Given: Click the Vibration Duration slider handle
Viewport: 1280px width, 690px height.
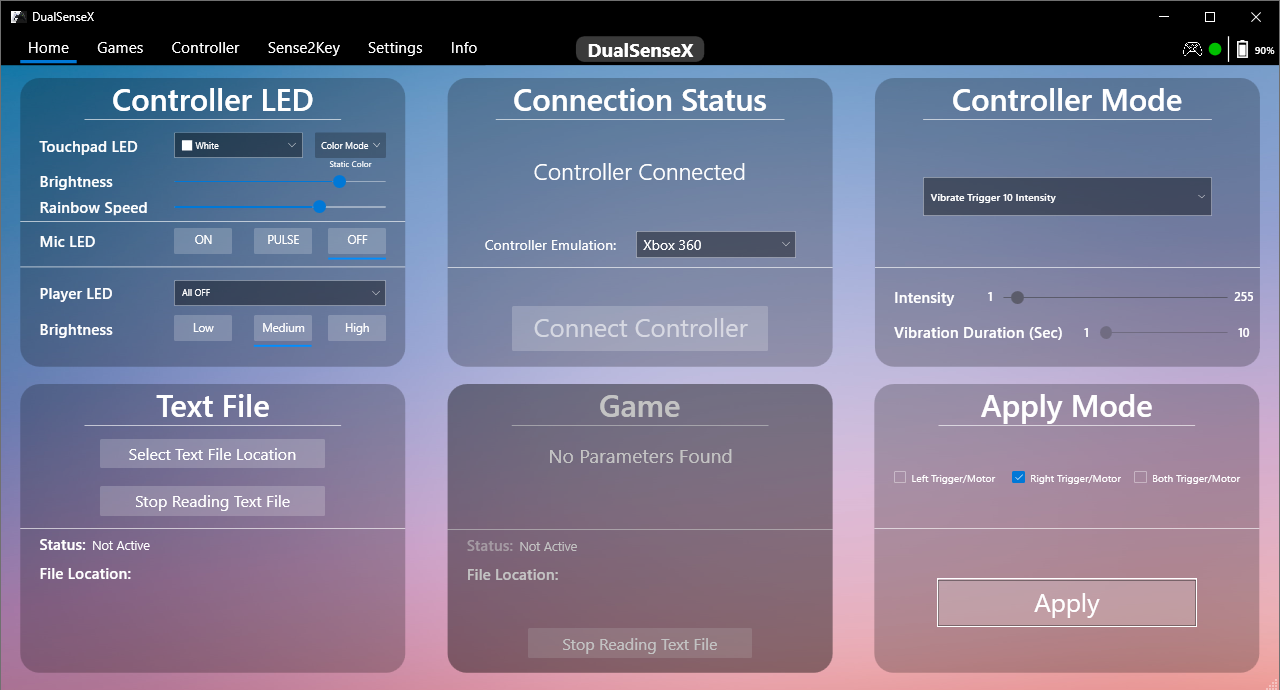Looking at the screenshot, I should coord(1106,333).
